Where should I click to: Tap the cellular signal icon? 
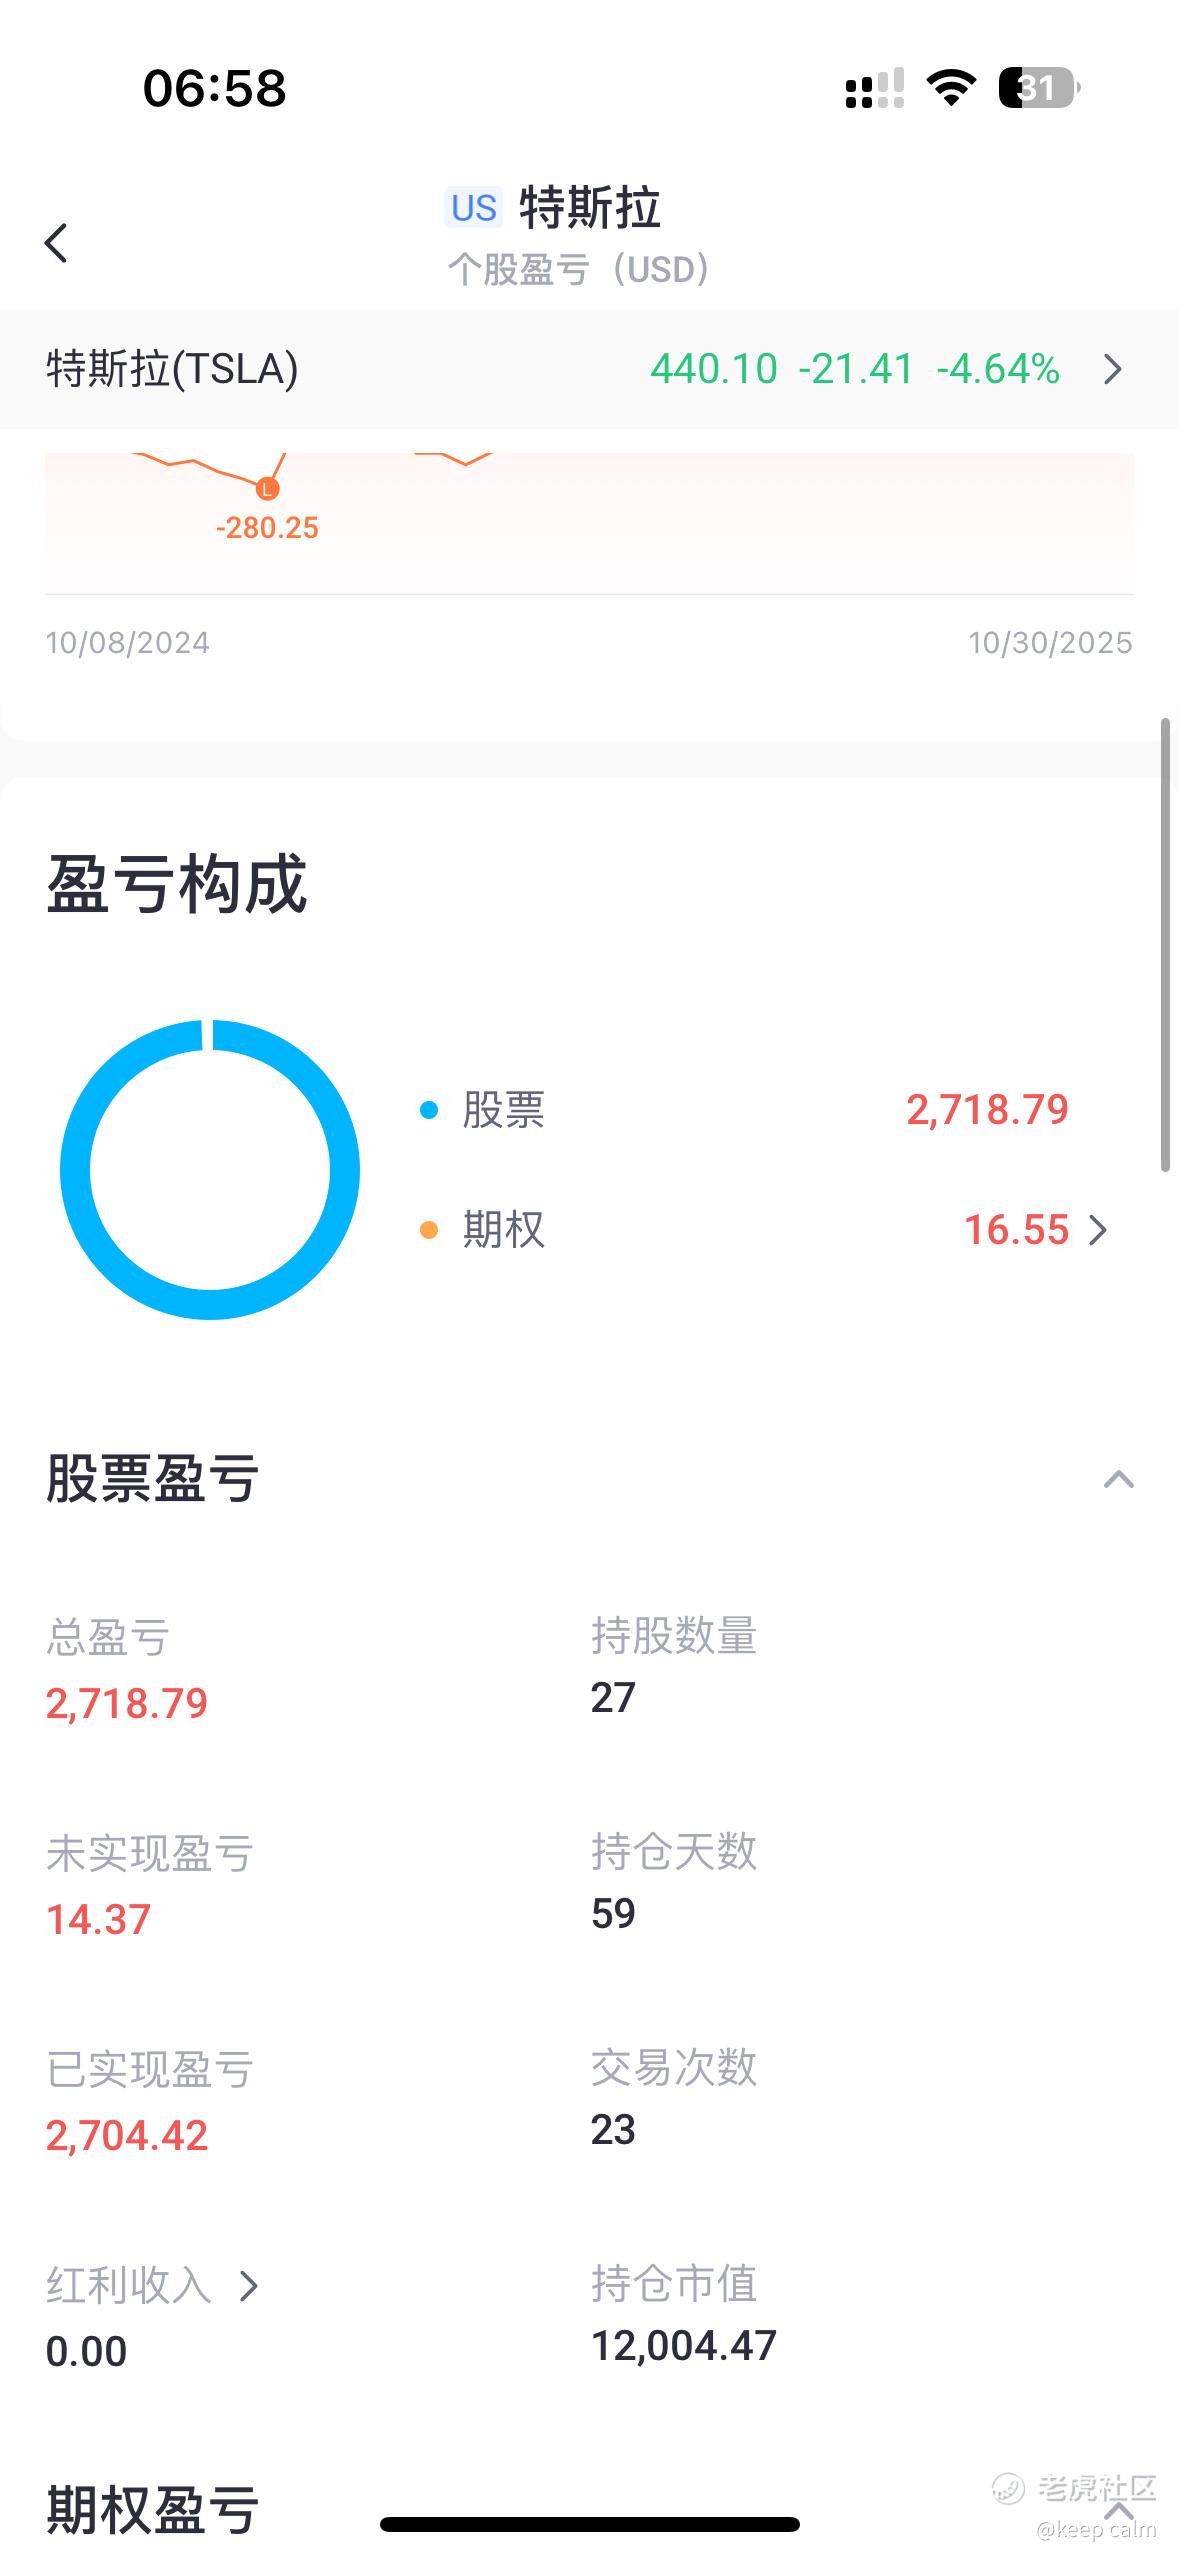tap(875, 88)
